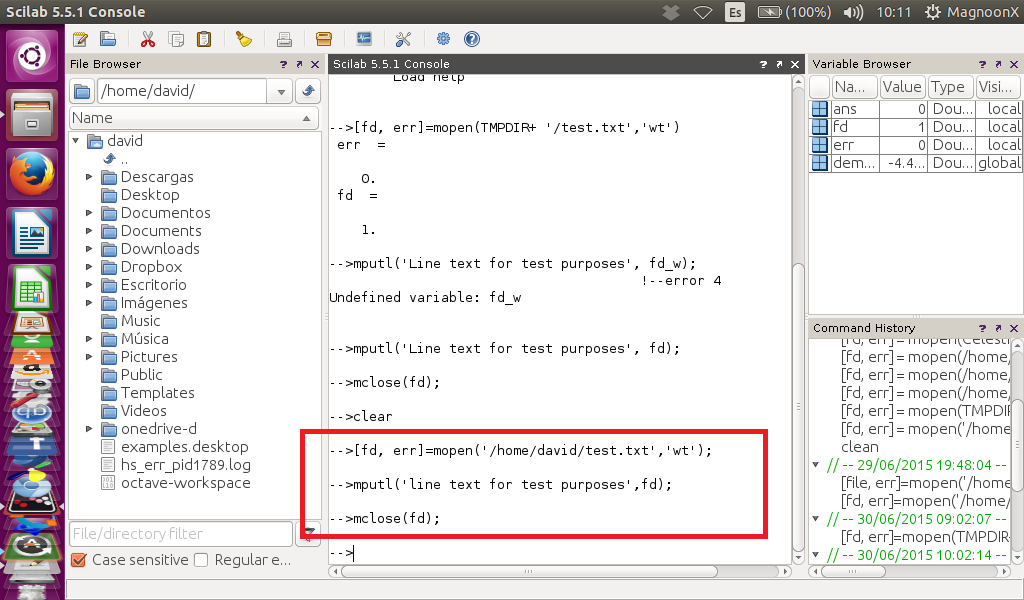Select the Public folder
The height and width of the screenshot is (600, 1024).
pyautogui.click(x=141, y=375)
